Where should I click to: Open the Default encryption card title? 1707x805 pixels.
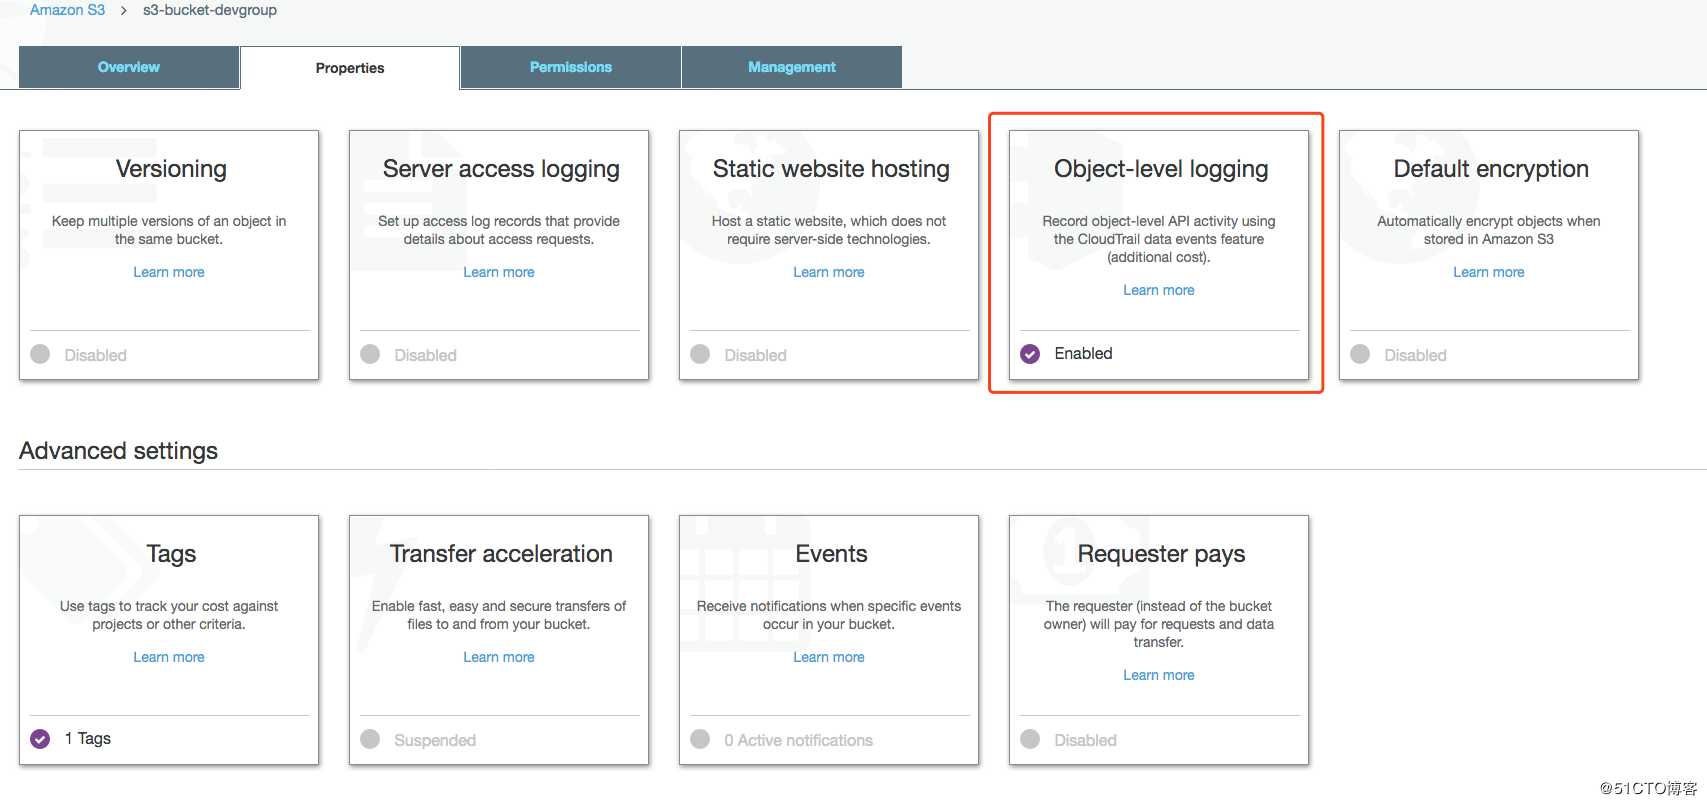click(1491, 169)
